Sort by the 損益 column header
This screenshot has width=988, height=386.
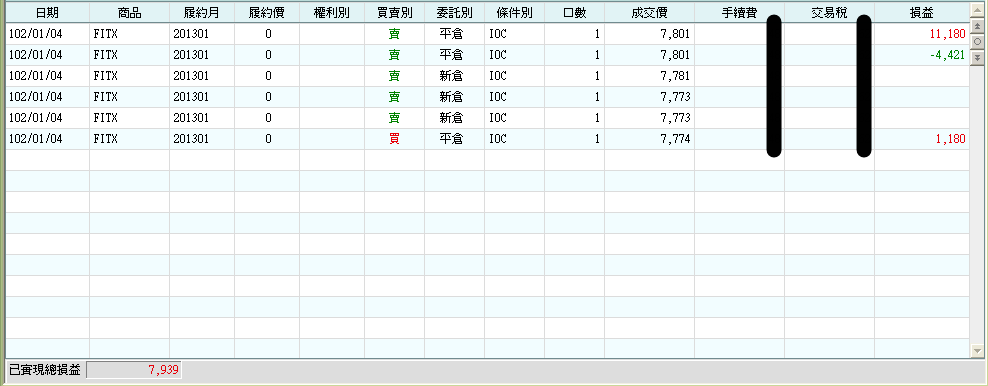tap(922, 13)
